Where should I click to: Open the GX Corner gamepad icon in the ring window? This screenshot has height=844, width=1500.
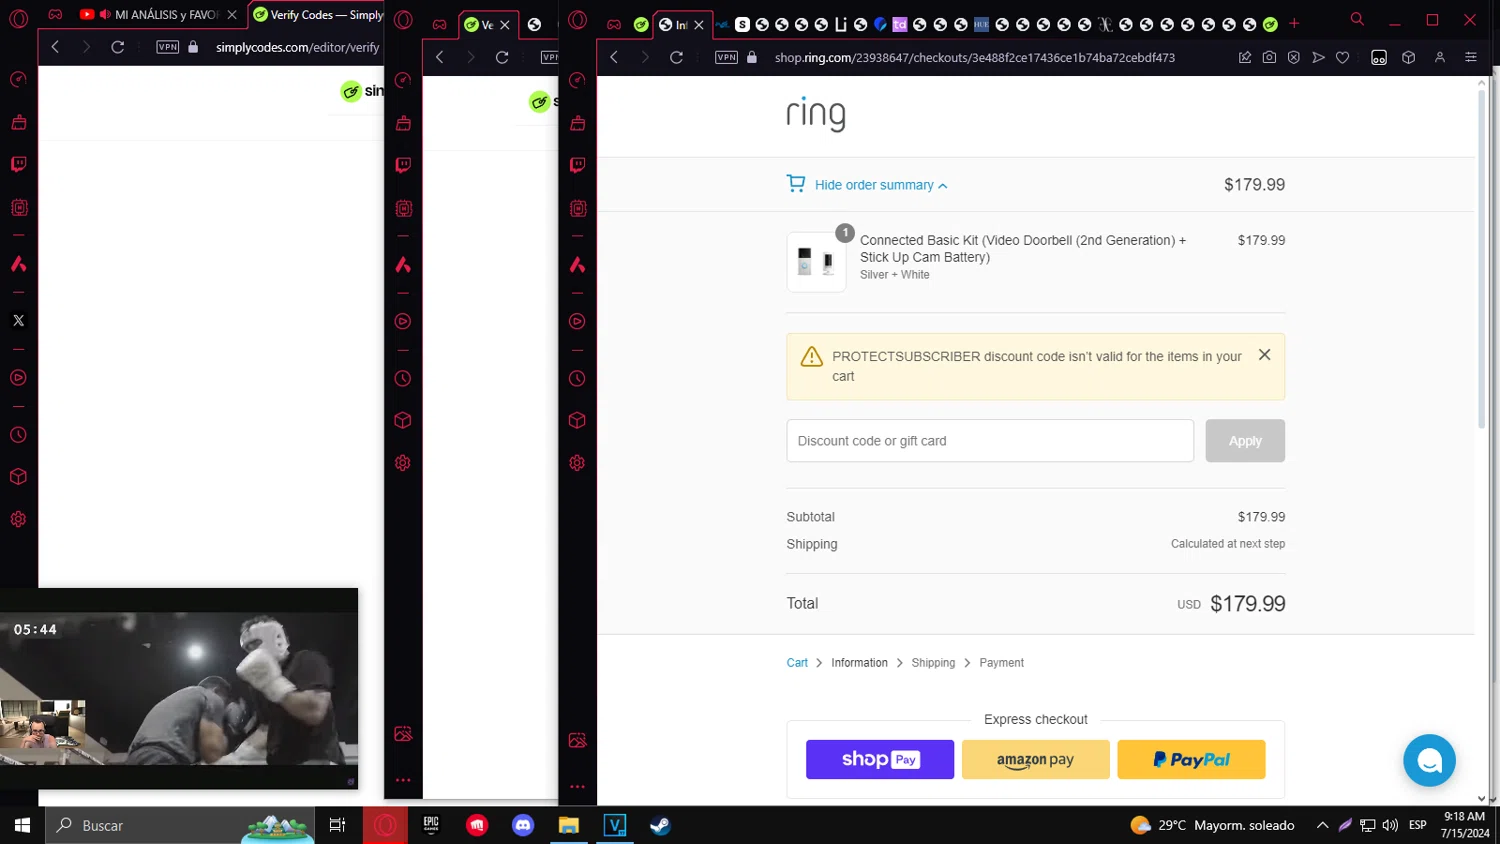pyautogui.click(x=614, y=24)
